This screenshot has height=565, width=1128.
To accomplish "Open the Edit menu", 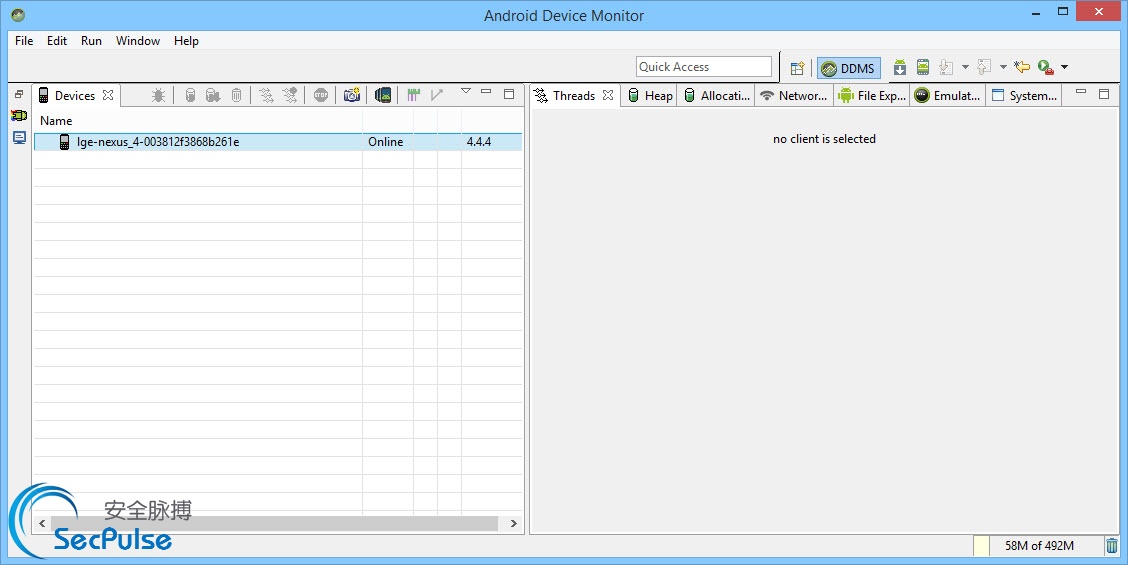I will pos(57,41).
